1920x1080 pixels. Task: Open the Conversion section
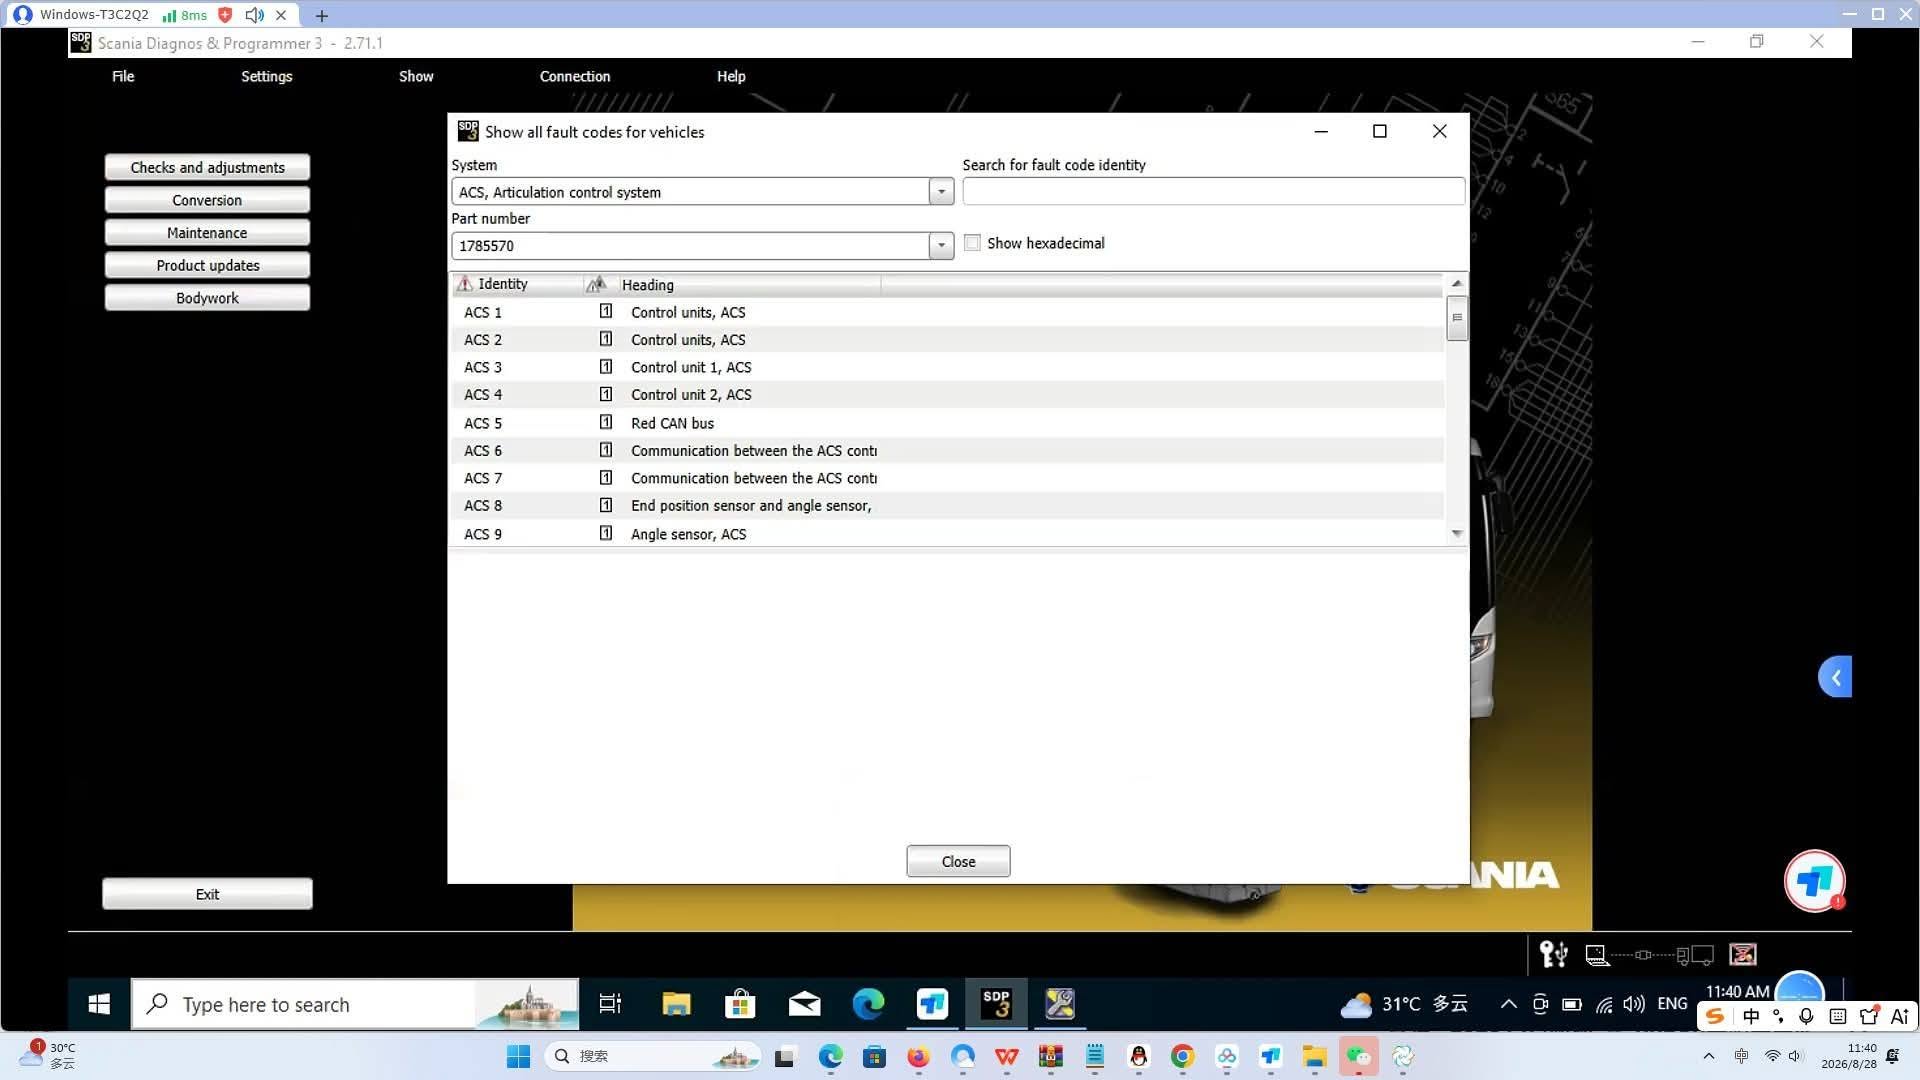click(x=207, y=200)
